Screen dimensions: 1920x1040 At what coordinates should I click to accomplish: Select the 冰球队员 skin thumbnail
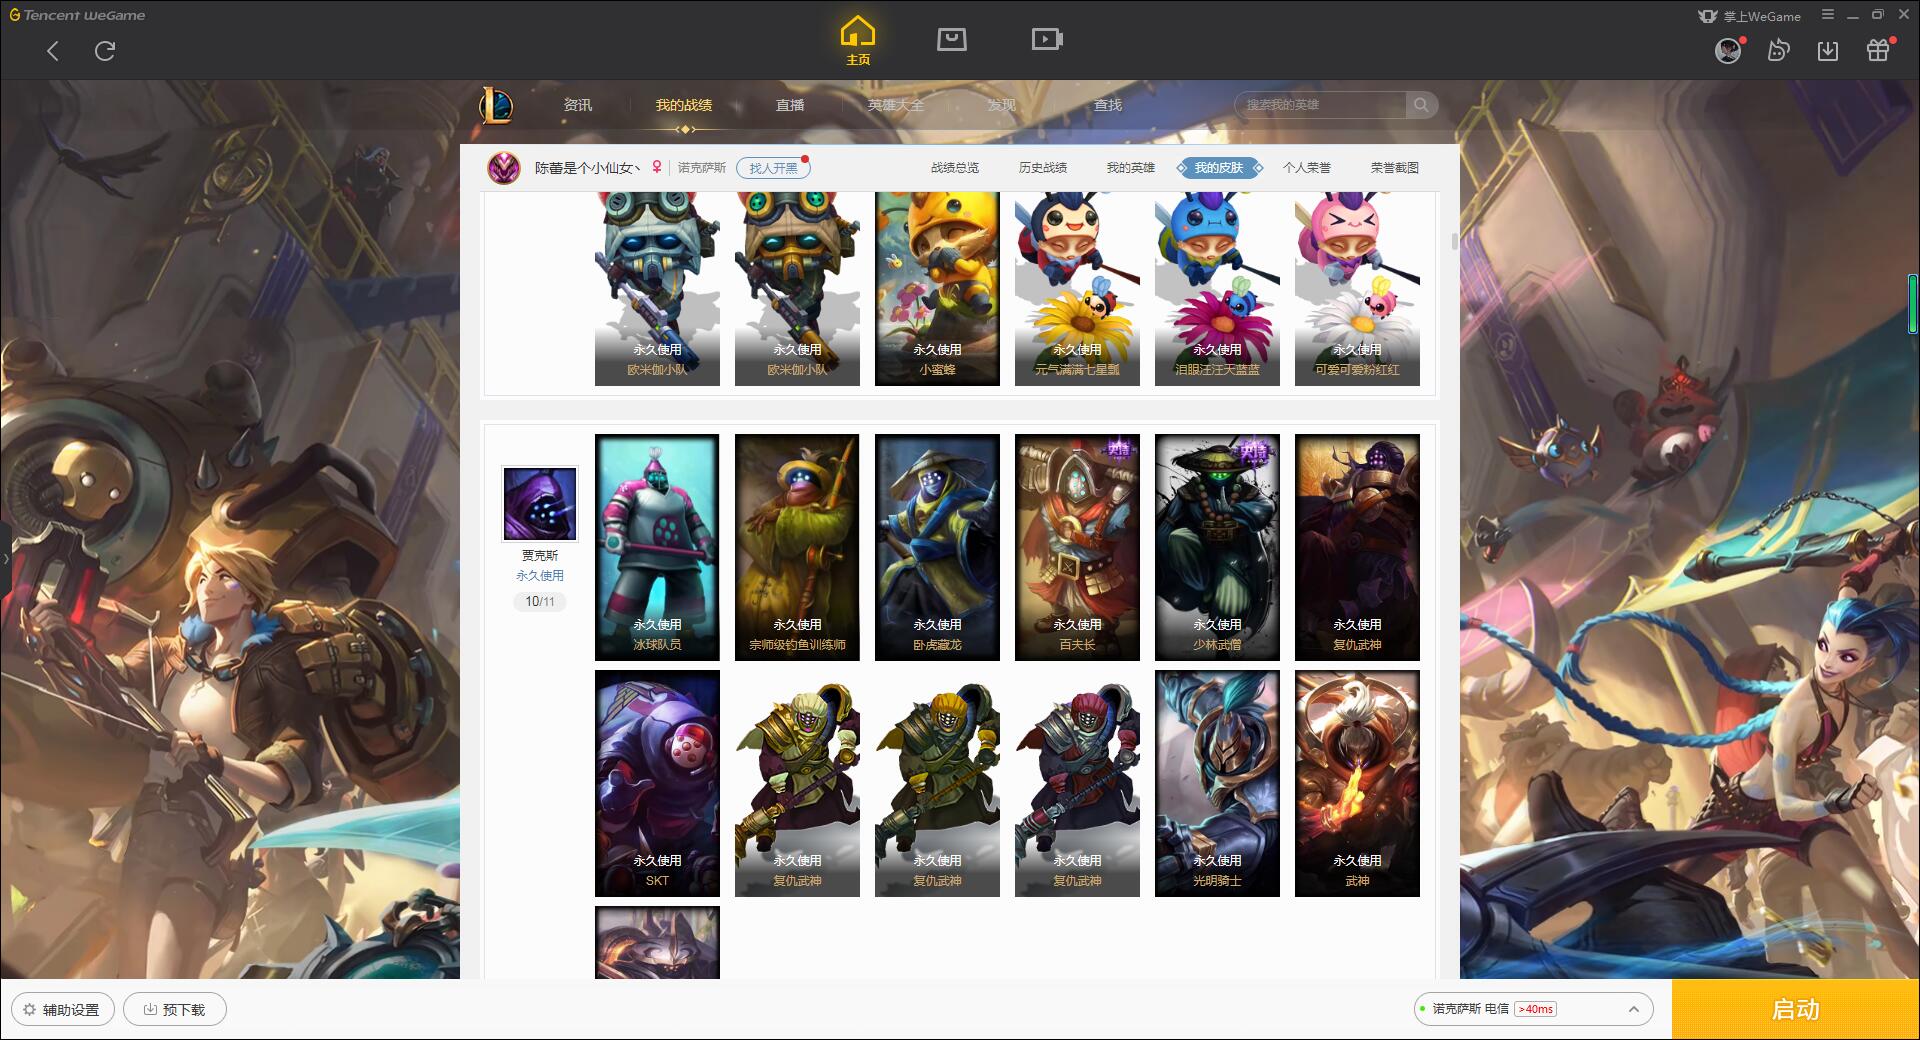[657, 547]
